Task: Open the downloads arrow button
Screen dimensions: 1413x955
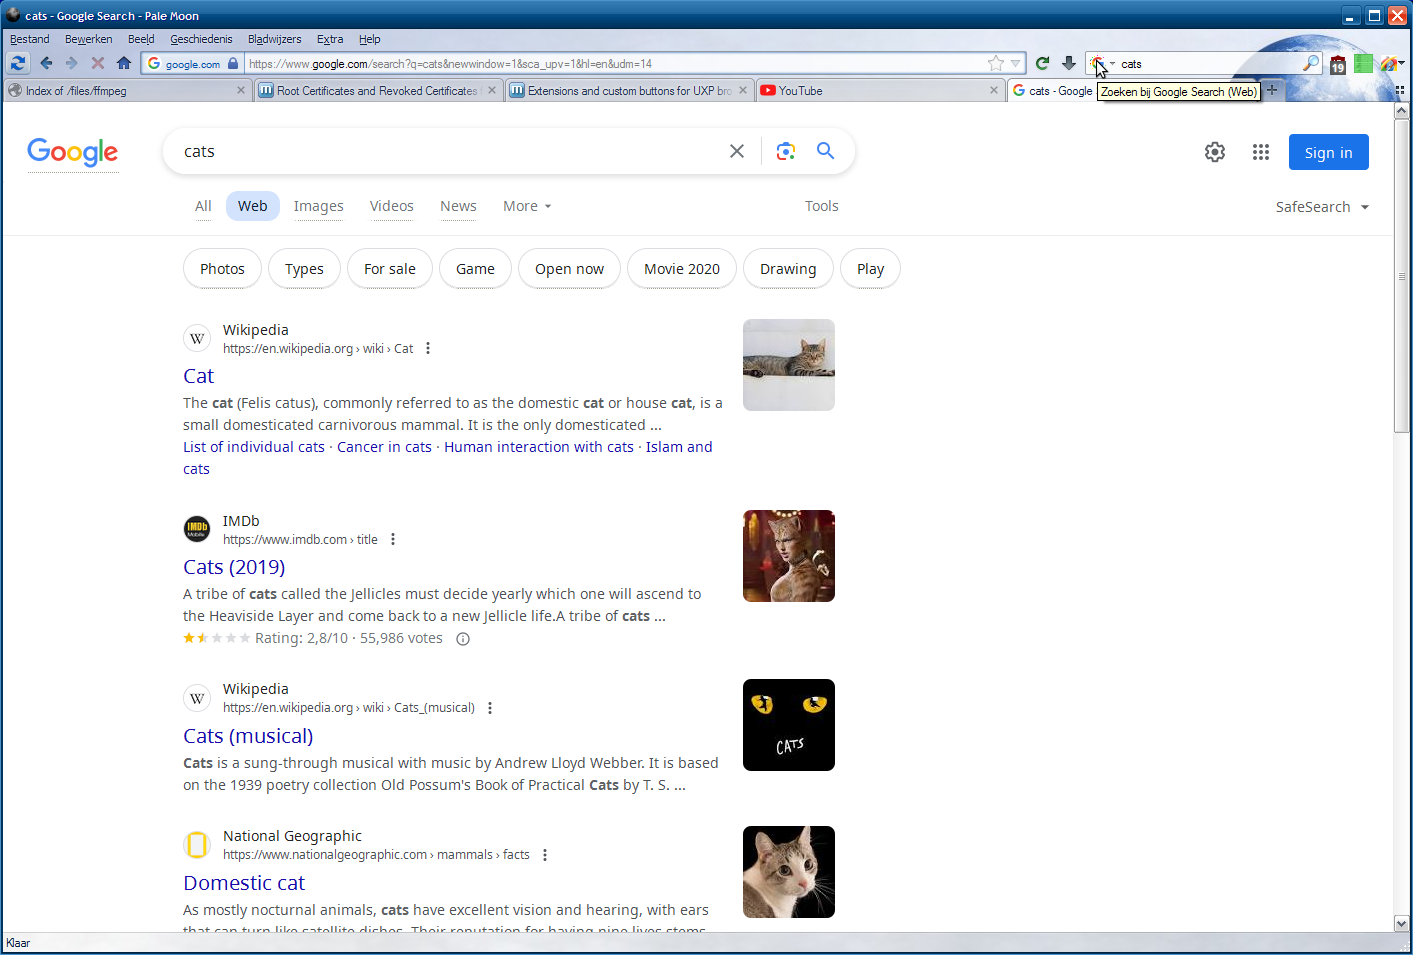Action: coord(1069,63)
